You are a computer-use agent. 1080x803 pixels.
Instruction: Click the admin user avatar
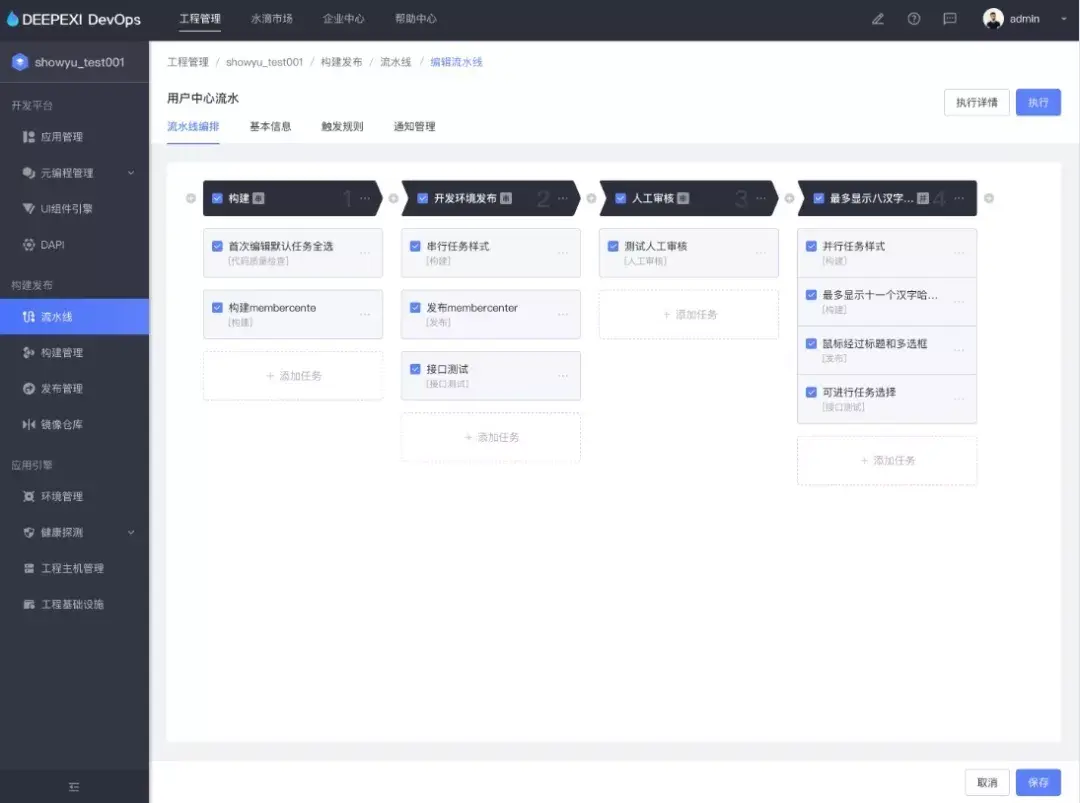click(993, 19)
